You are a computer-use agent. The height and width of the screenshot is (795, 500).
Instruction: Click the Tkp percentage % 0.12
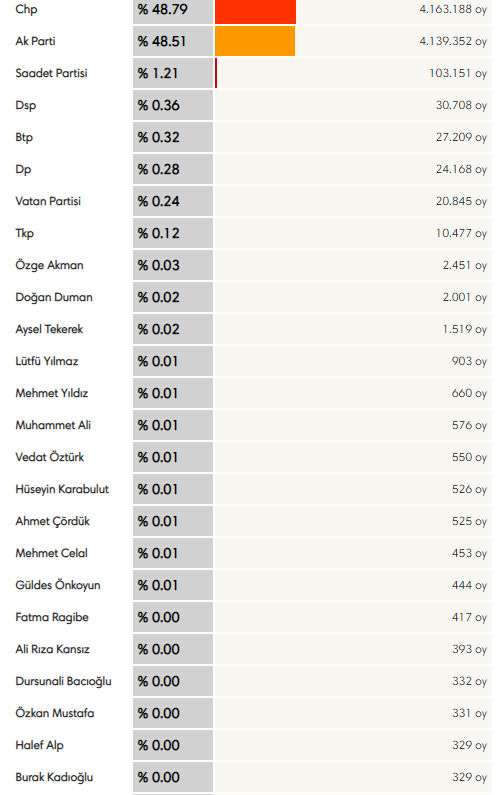[x=173, y=233]
